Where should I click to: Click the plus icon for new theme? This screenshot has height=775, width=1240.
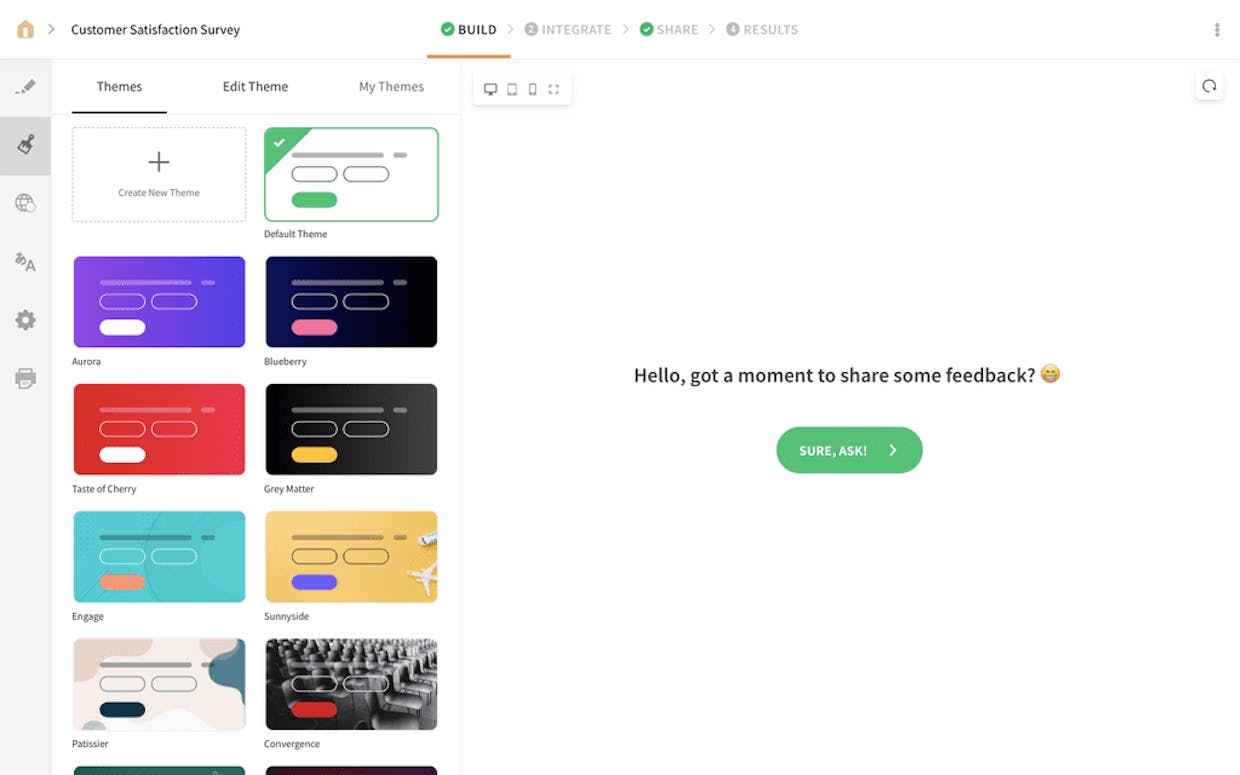click(159, 162)
